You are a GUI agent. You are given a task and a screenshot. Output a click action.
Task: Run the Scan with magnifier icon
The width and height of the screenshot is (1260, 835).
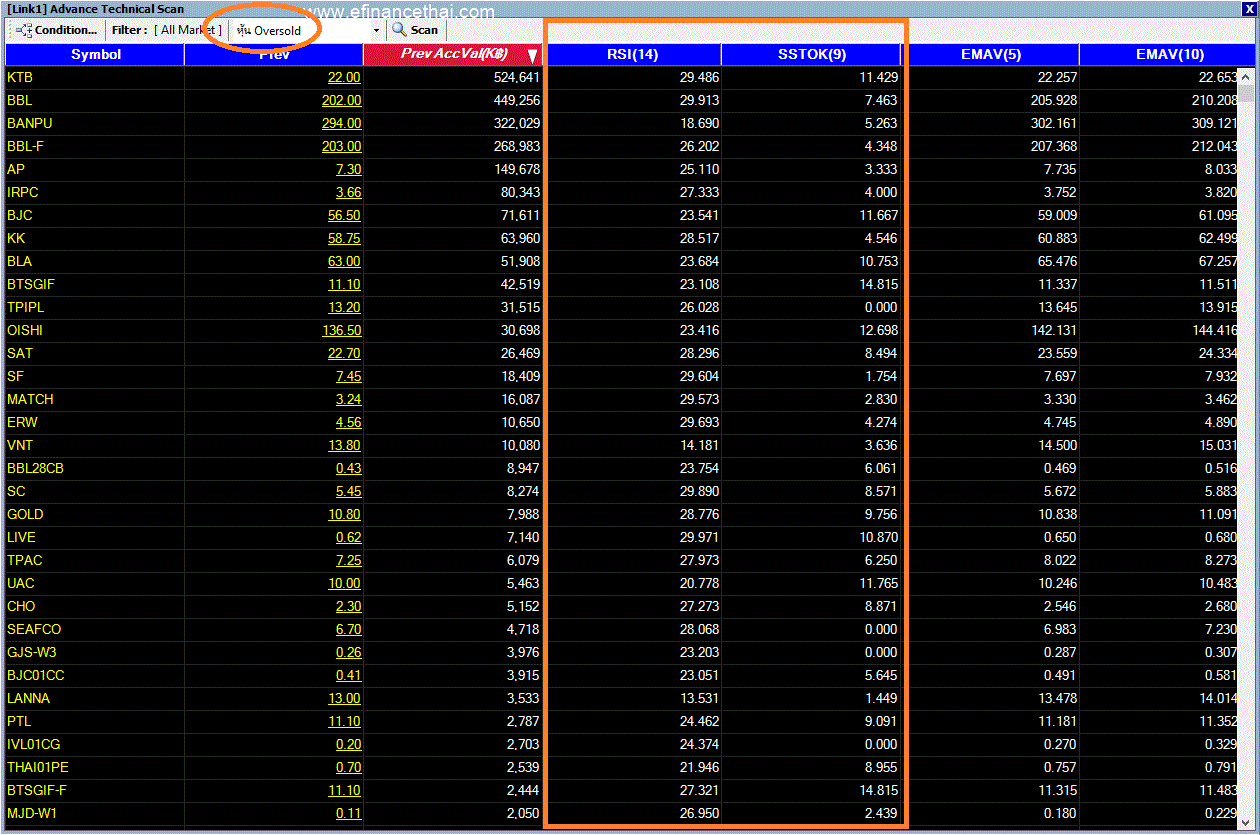[x=415, y=30]
